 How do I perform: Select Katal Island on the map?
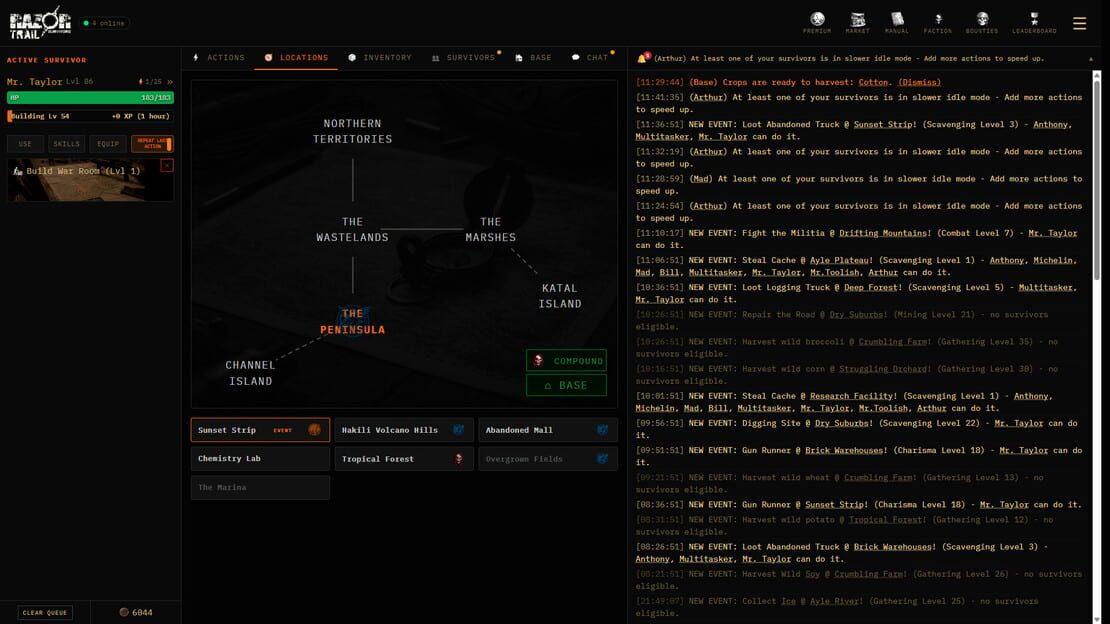pyautogui.click(x=560, y=296)
